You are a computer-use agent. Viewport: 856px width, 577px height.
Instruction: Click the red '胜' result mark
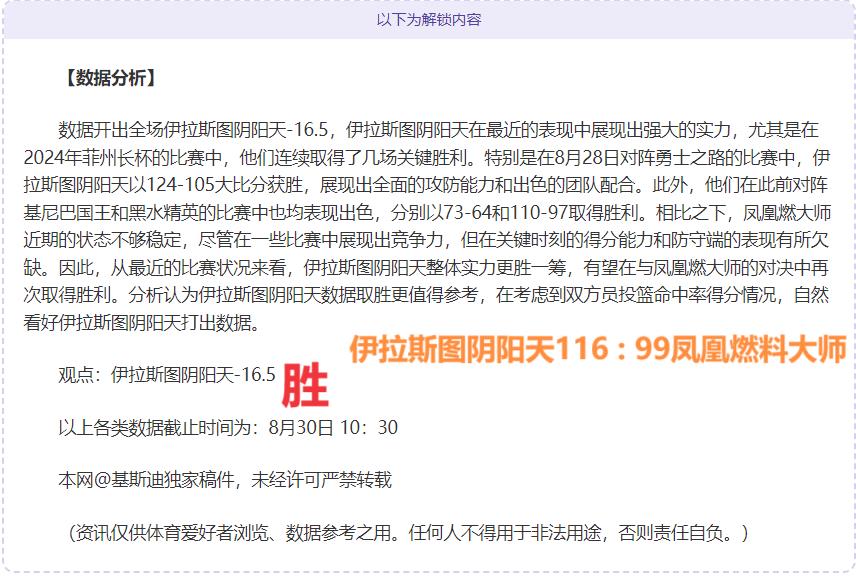click(x=305, y=385)
